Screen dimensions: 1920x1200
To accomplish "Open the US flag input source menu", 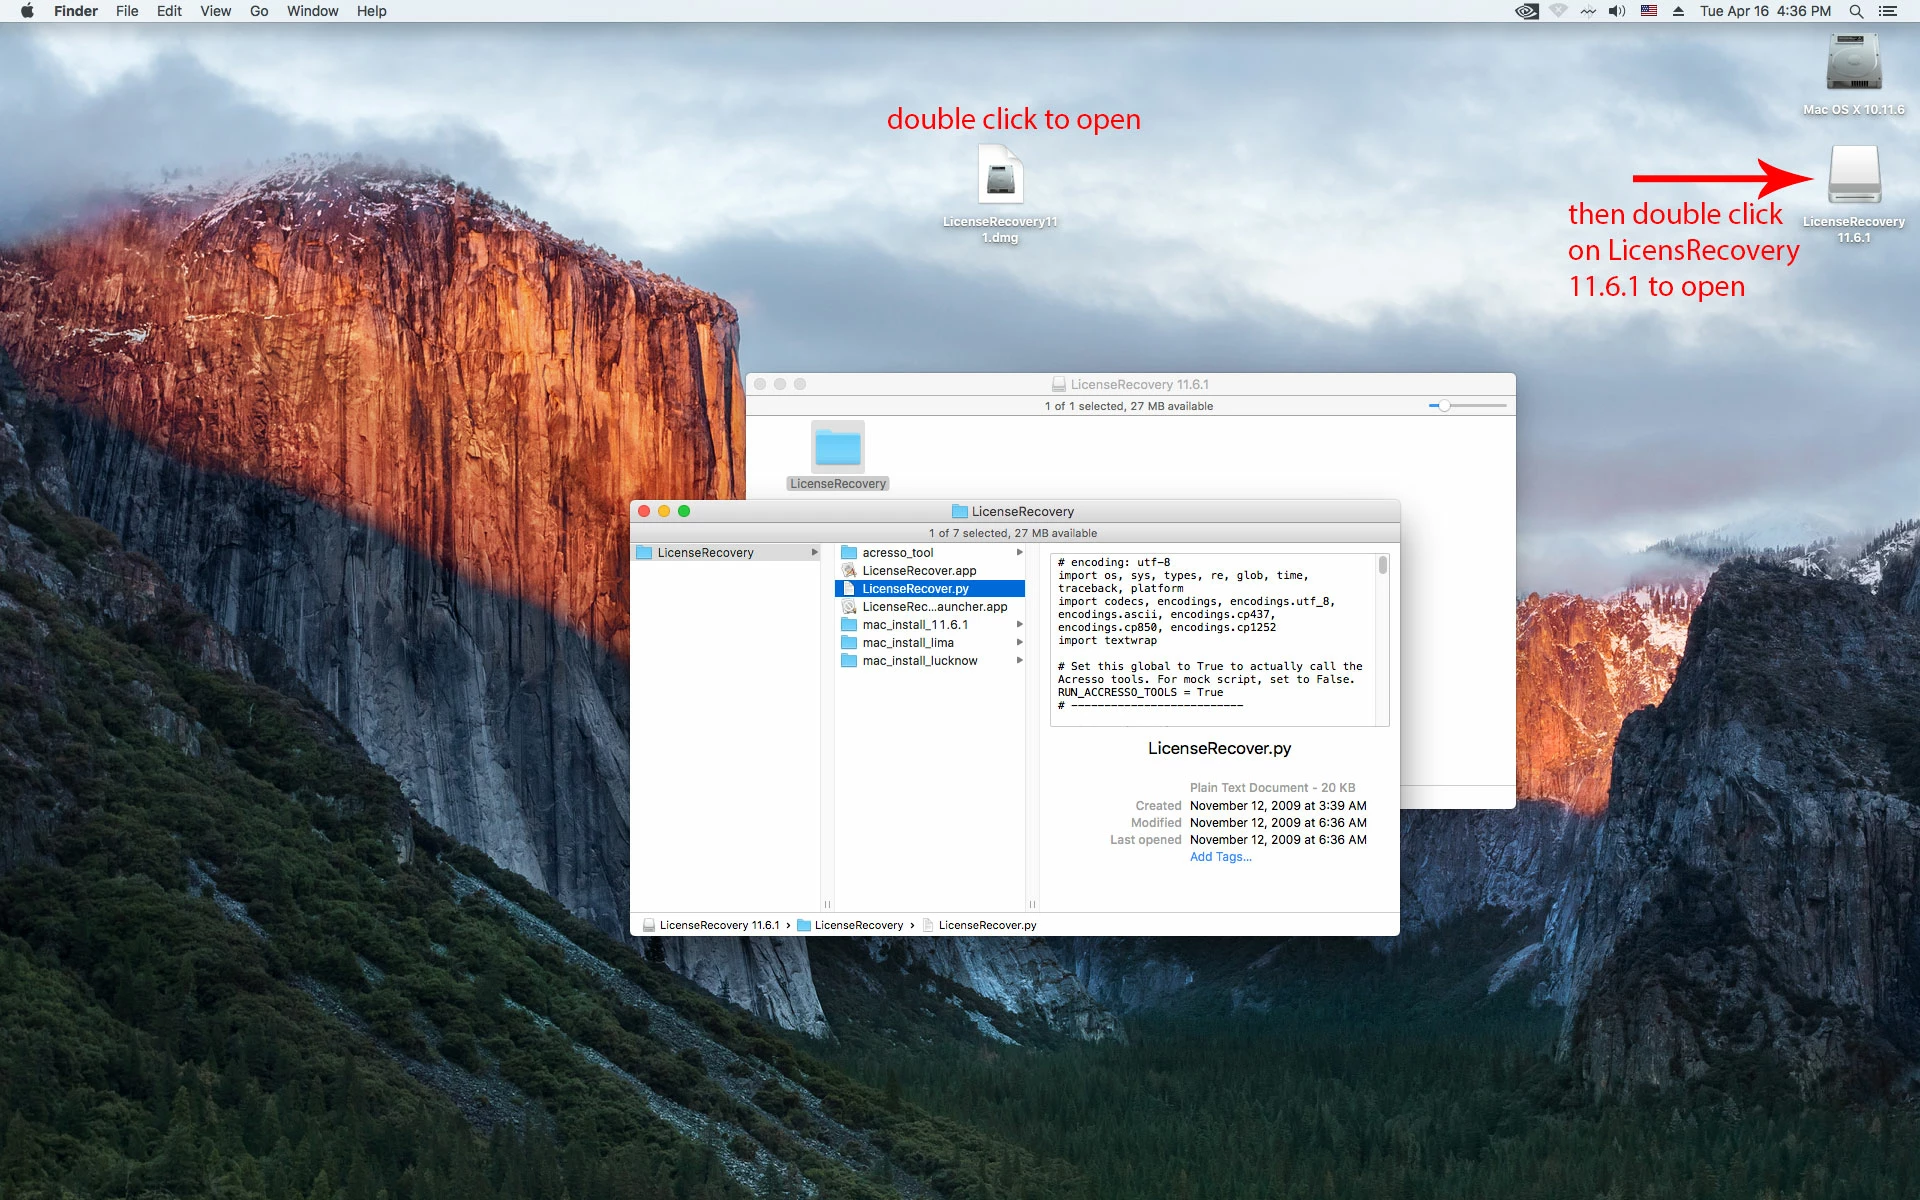I will click(x=1649, y=11).
